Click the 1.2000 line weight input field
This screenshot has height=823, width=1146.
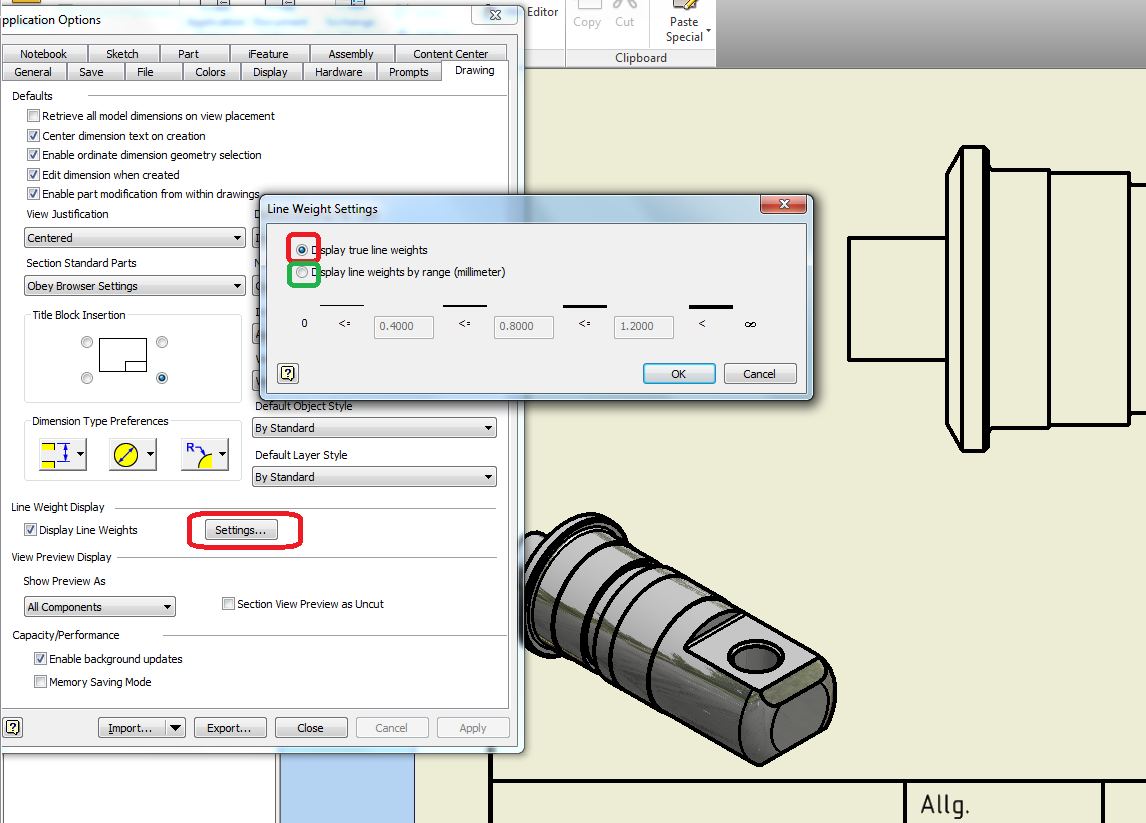(643, 326)
